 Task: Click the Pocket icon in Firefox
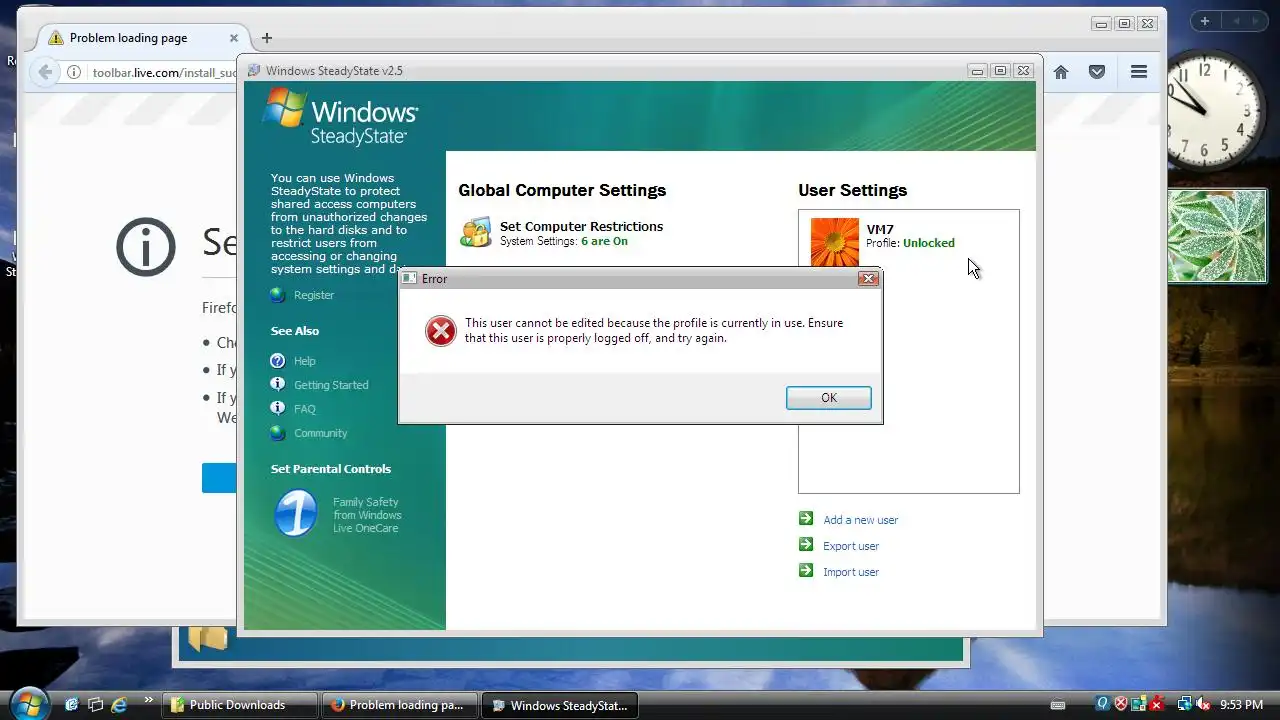1097,72
